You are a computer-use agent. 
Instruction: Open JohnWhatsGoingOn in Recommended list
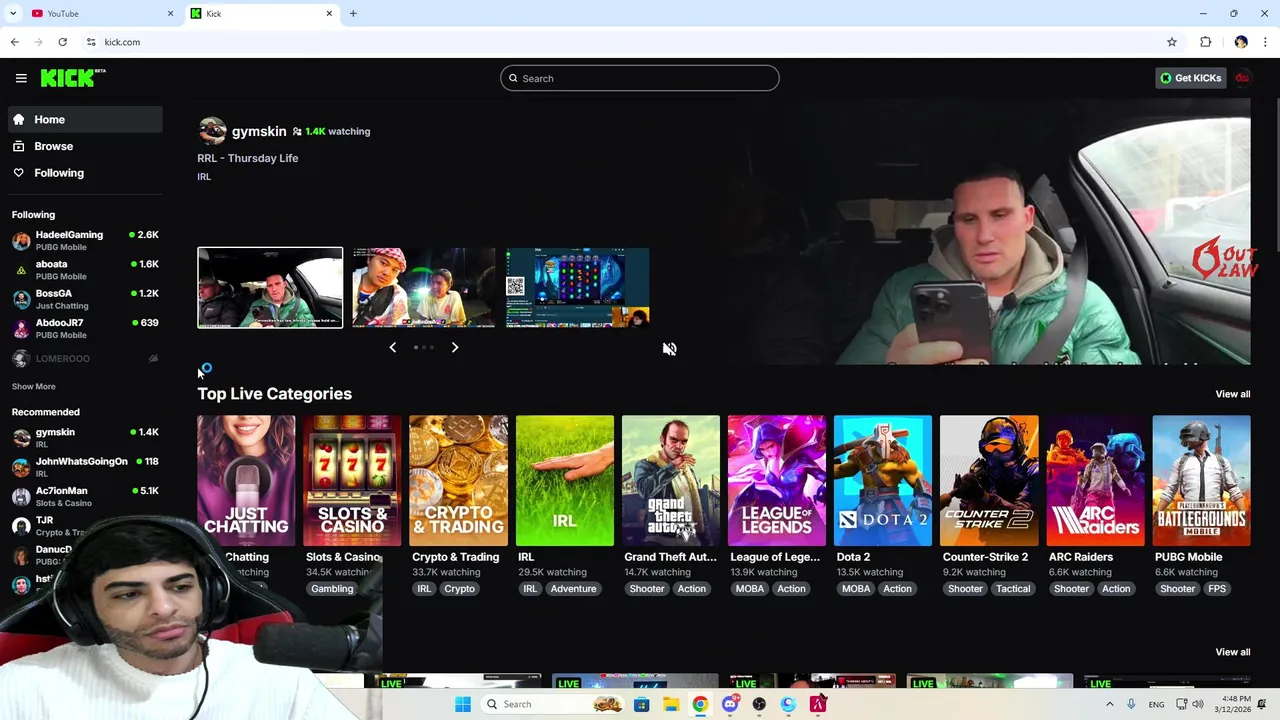(x=85, y=467)
